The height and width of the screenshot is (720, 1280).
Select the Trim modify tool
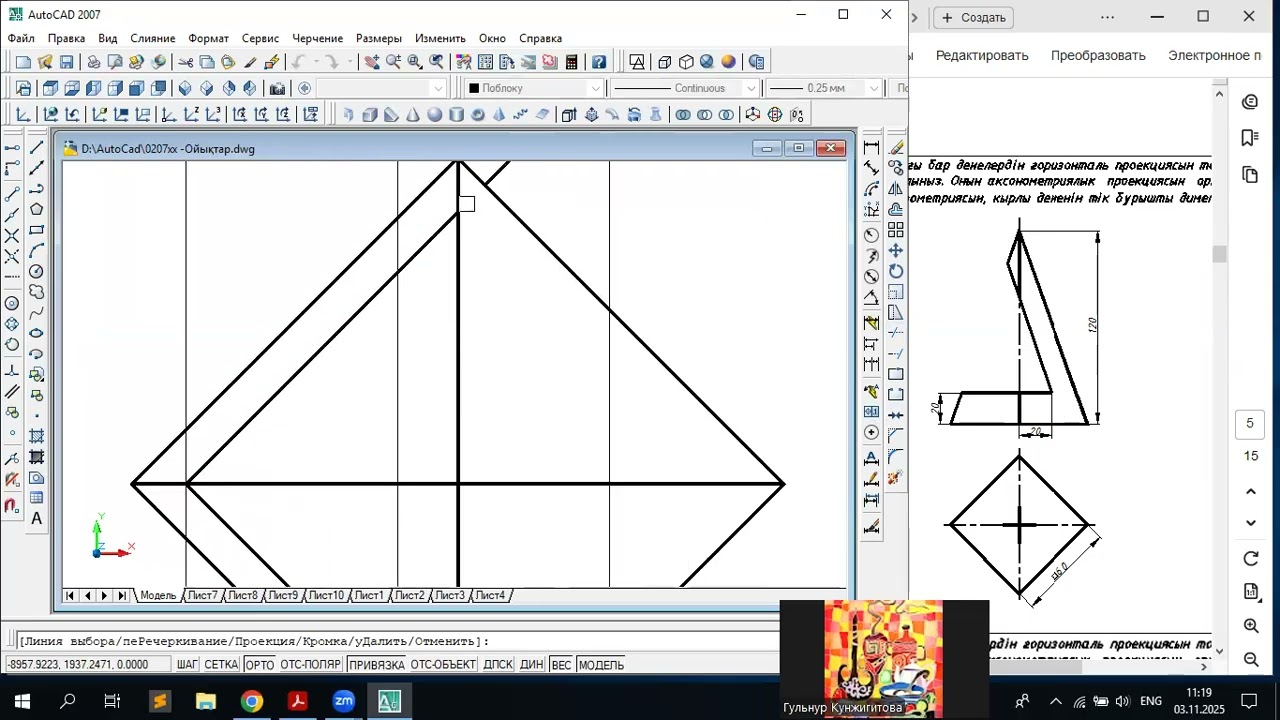point(895,333)
